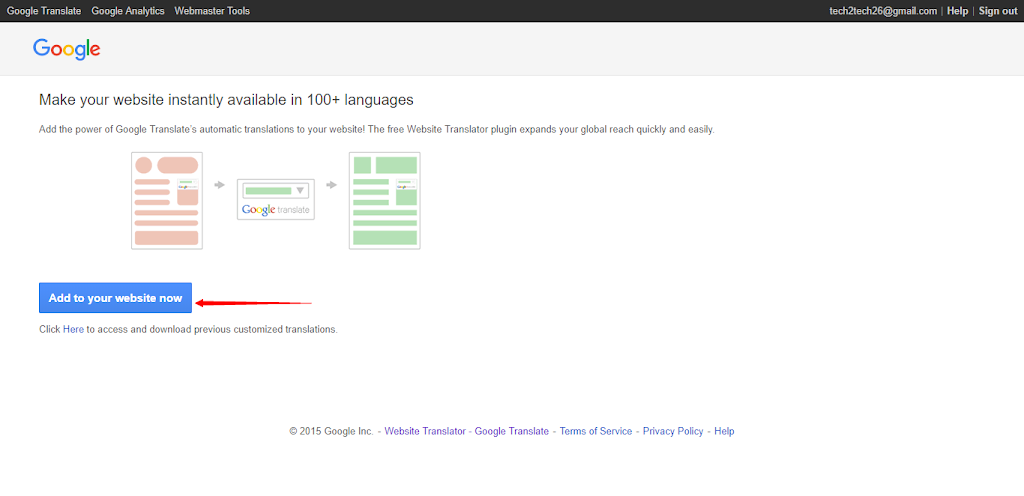Open Google Analytics from the top bar
1024x496 pixels.
(x=130, y=11)
